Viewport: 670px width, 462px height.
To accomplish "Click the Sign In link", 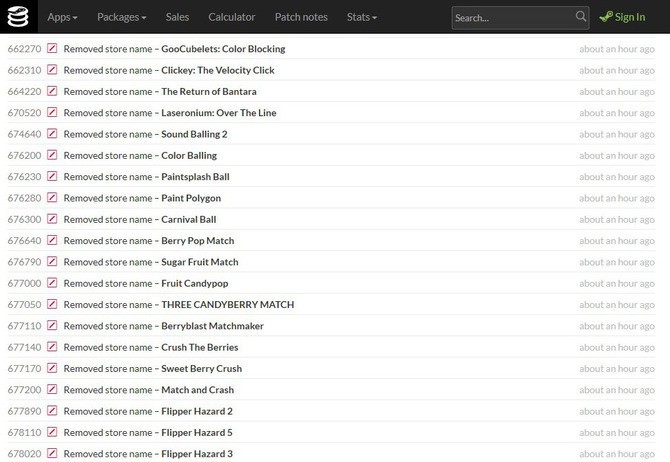I will pos(623,17).
